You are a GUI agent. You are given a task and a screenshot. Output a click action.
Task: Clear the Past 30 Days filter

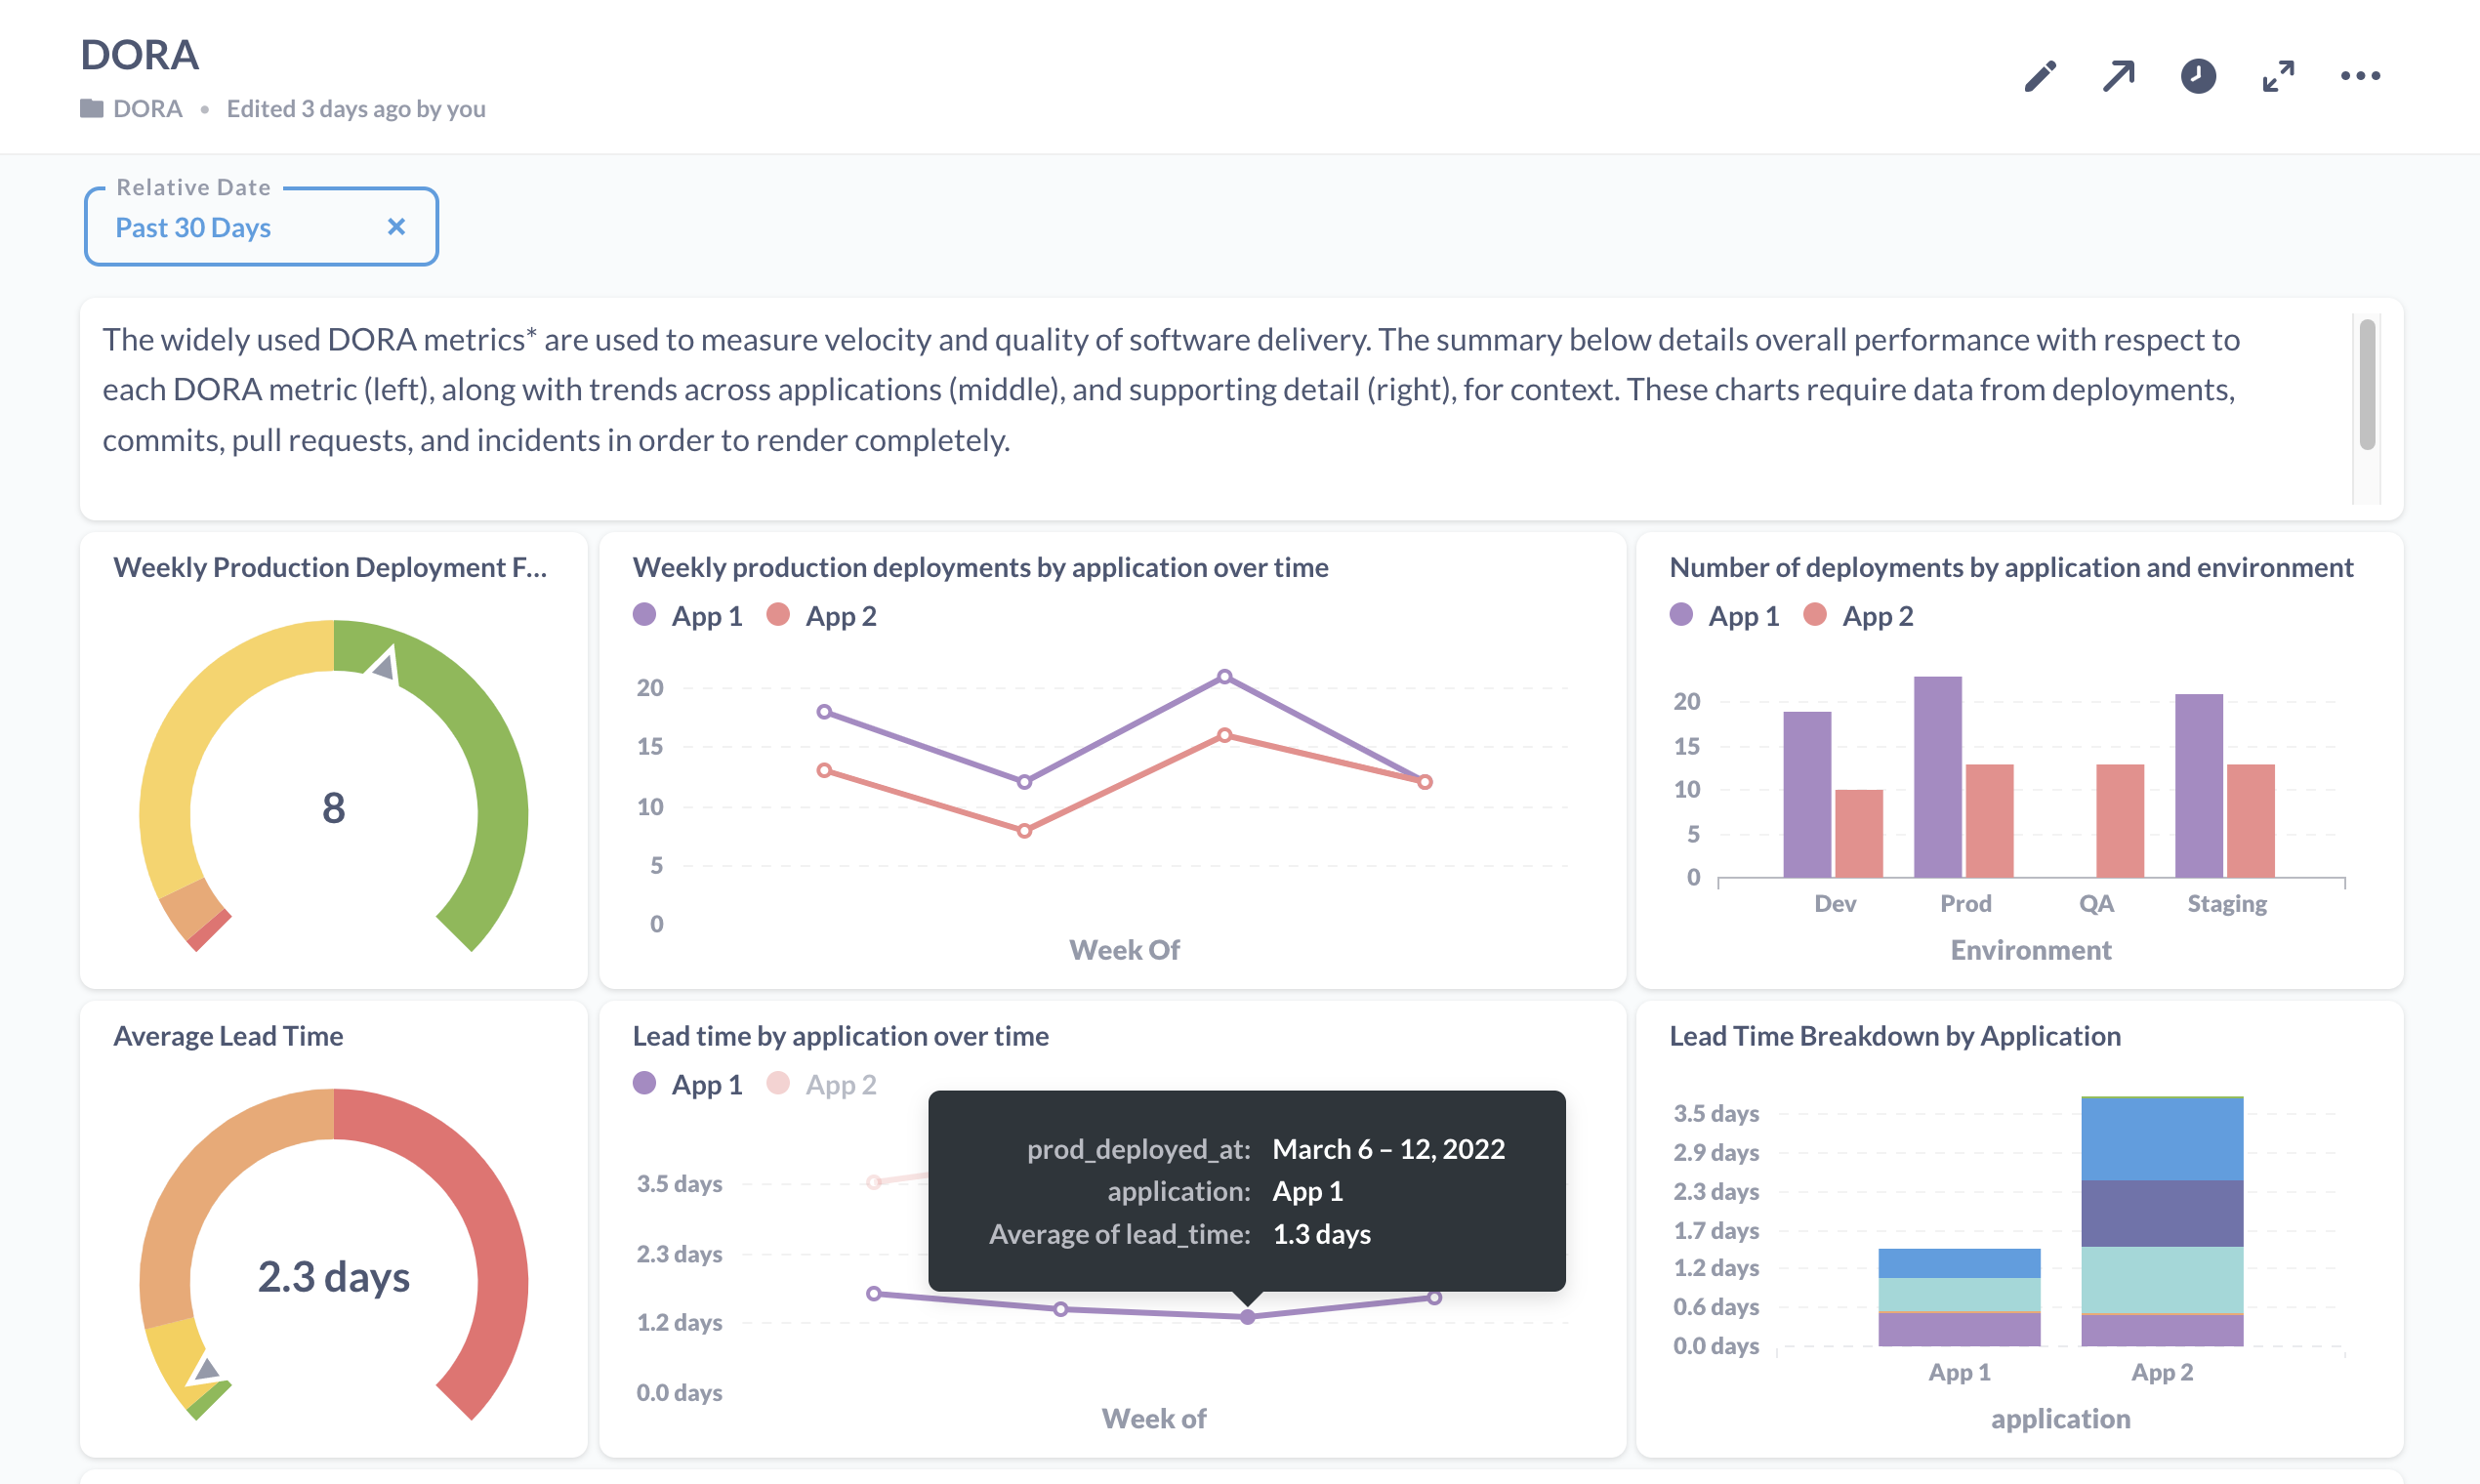point(396,227)
